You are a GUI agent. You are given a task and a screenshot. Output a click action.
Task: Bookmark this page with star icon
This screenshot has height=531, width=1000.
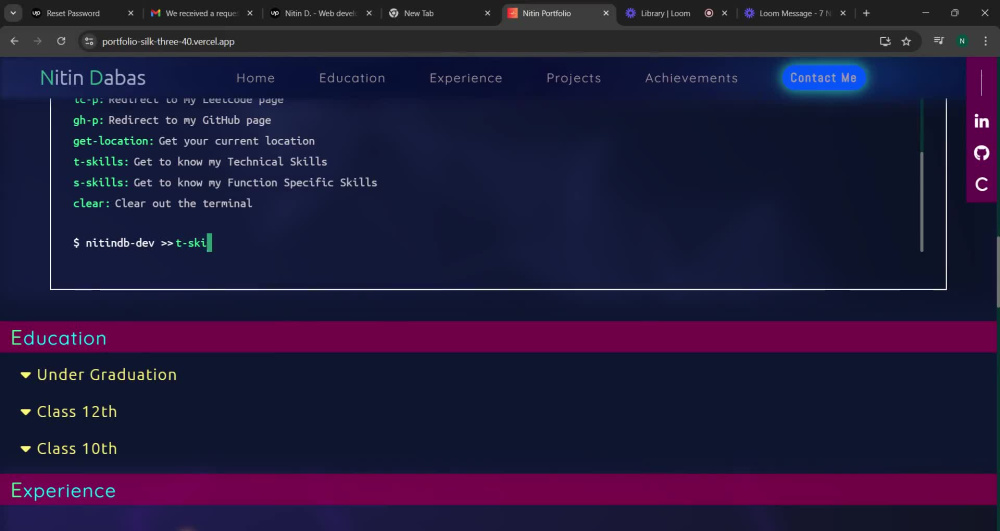pyautogui.click(x=906, y=41)
